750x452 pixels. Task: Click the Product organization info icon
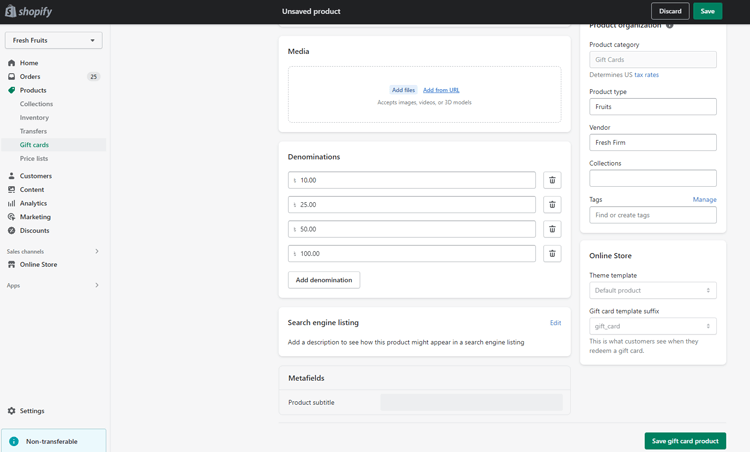670,25
